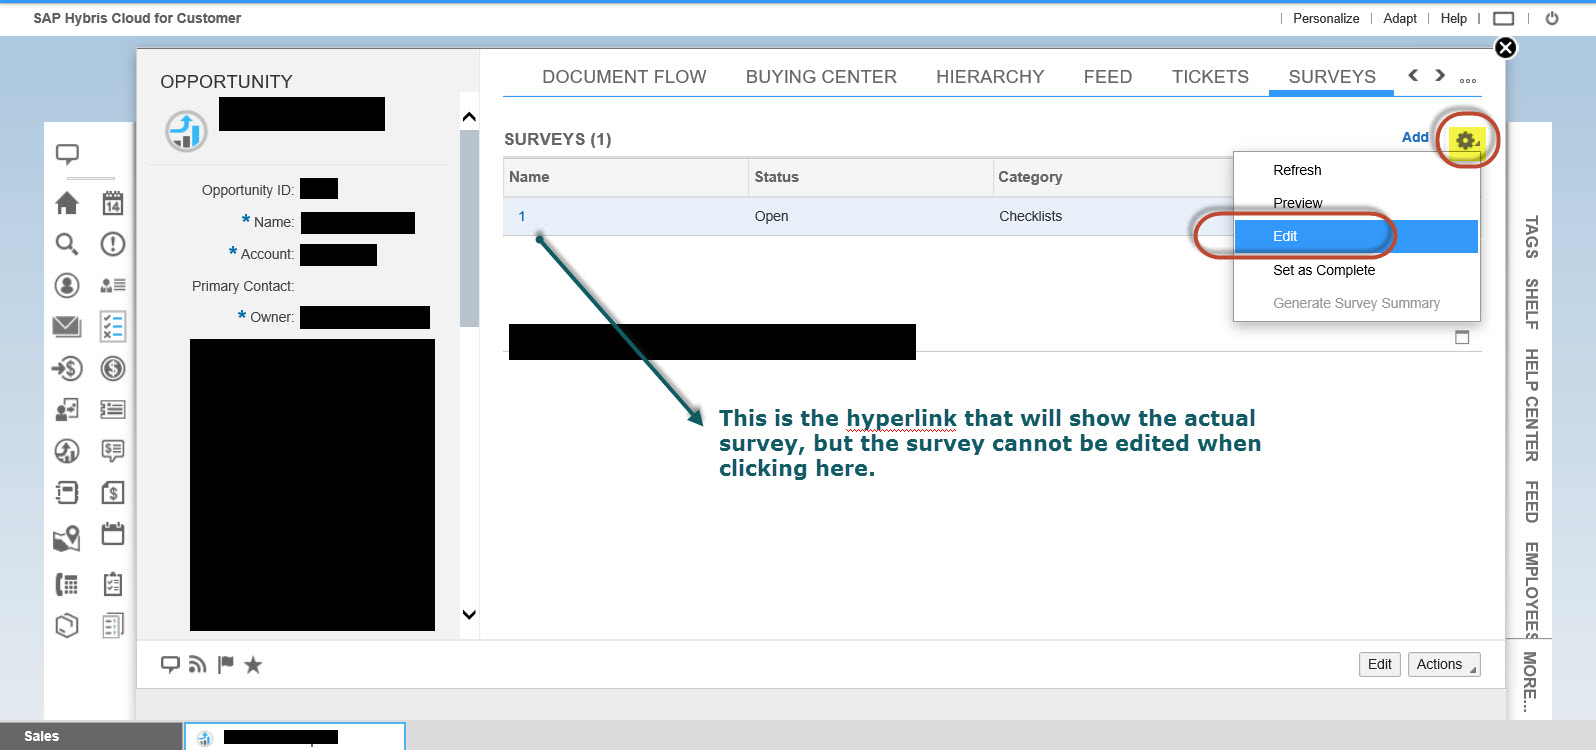Flag the opportunity with the flag icon

pyautogui.click(x=225, y=665)
